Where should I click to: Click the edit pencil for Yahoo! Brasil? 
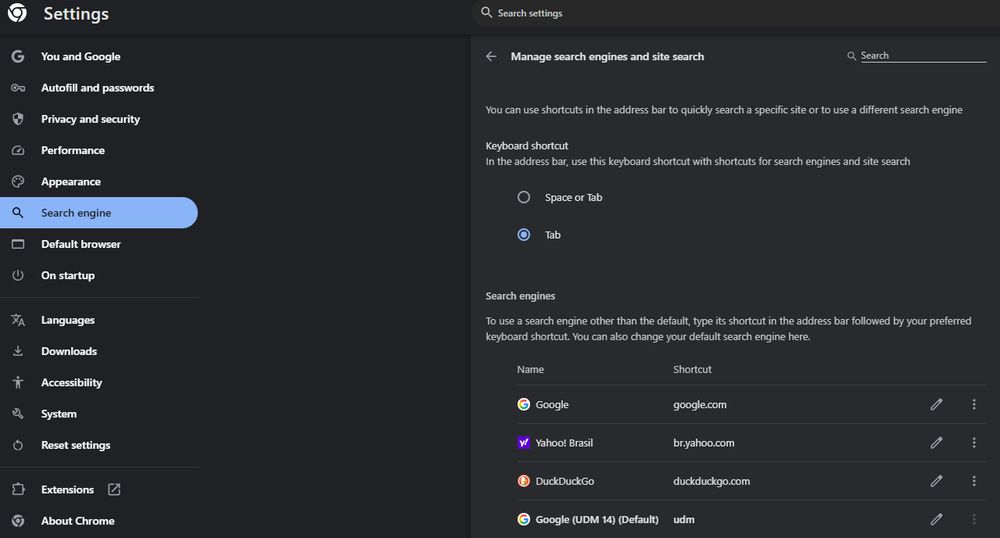point(936,443)
